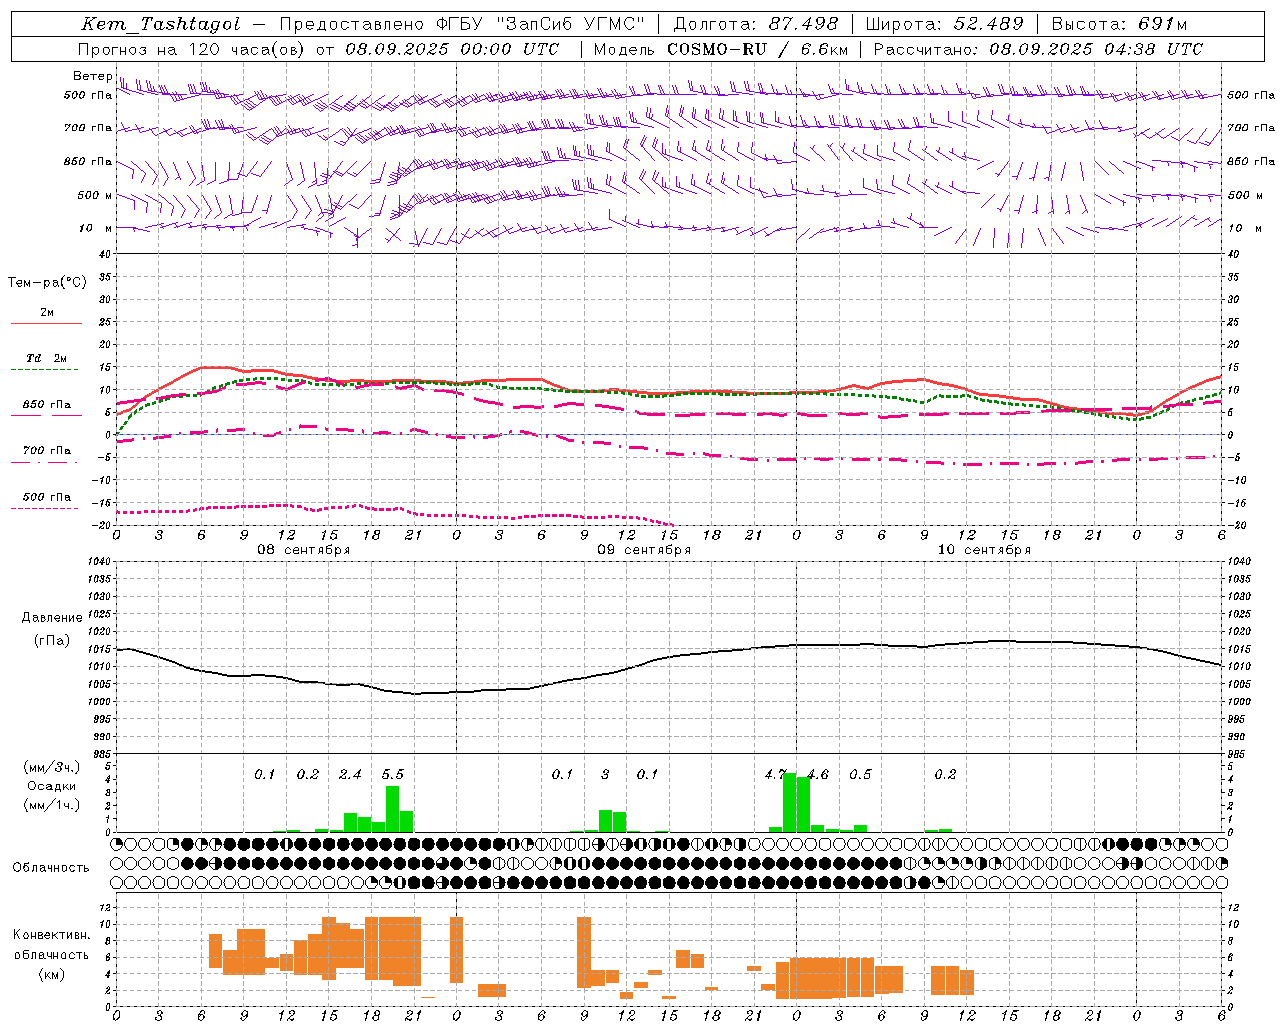Click the 10 сентября date label
Screen dimensions: 1280x1024
point(984,550)
